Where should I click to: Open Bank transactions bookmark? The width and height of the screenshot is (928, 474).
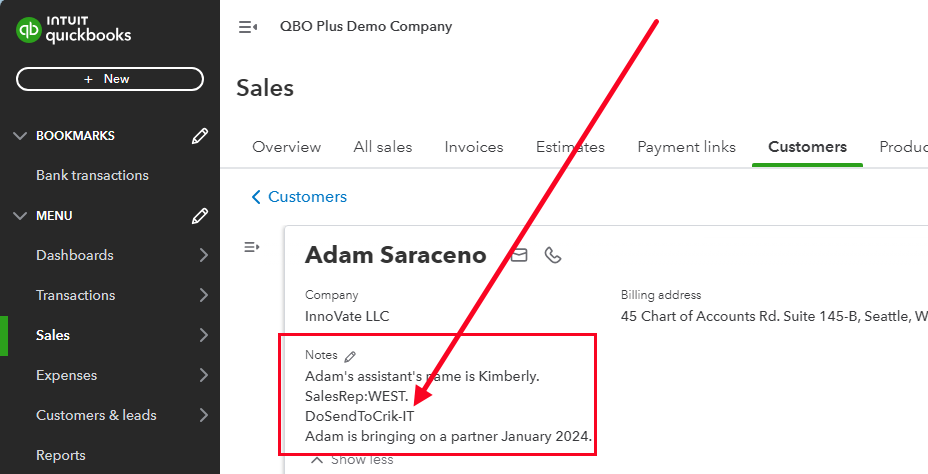coord(92,175)
